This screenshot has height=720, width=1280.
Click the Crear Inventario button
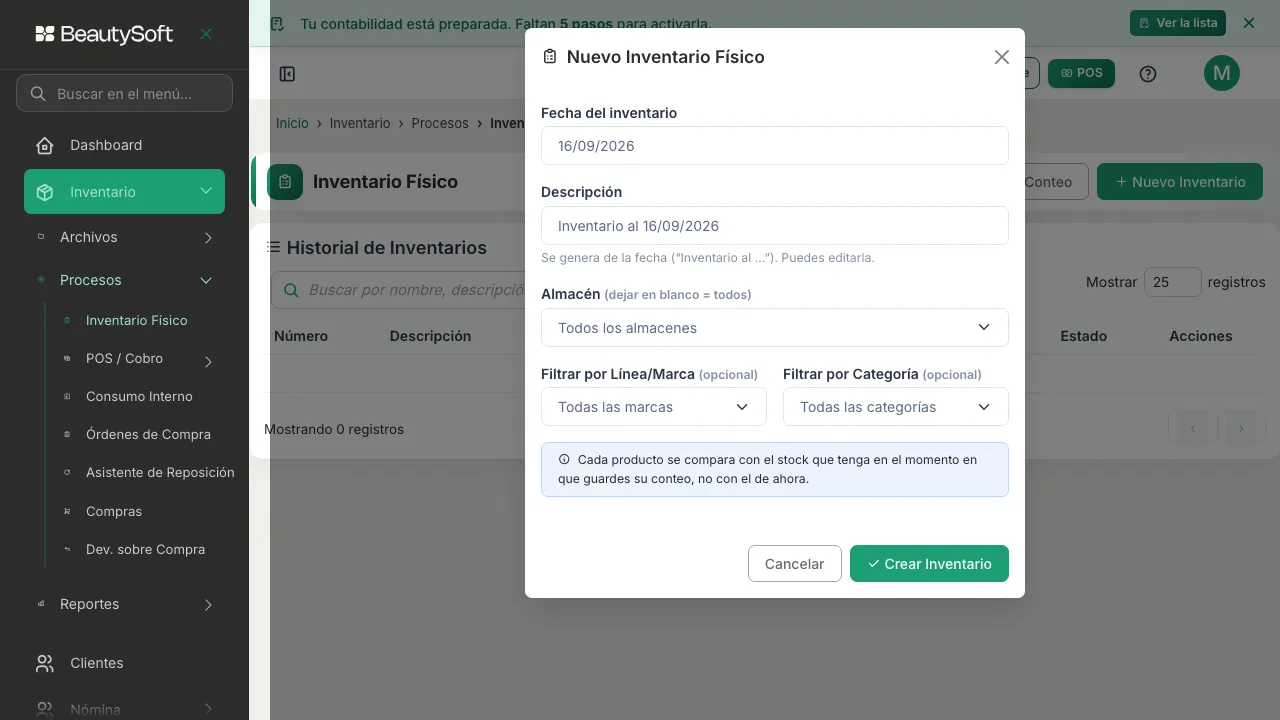929,564
